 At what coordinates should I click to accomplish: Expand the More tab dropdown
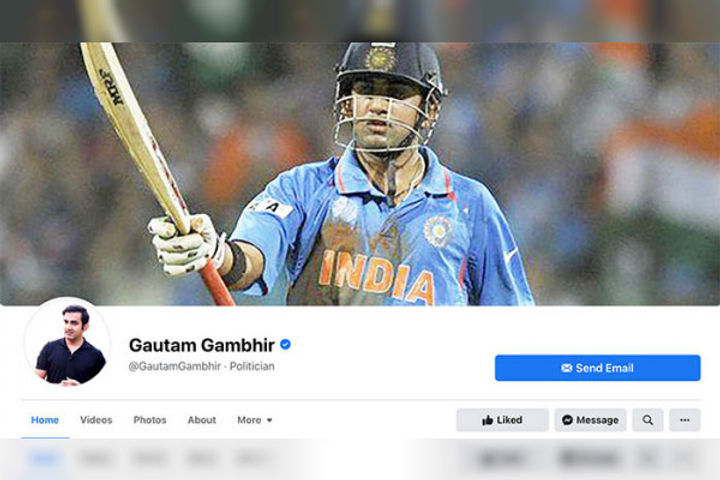(x=255, y=420)
